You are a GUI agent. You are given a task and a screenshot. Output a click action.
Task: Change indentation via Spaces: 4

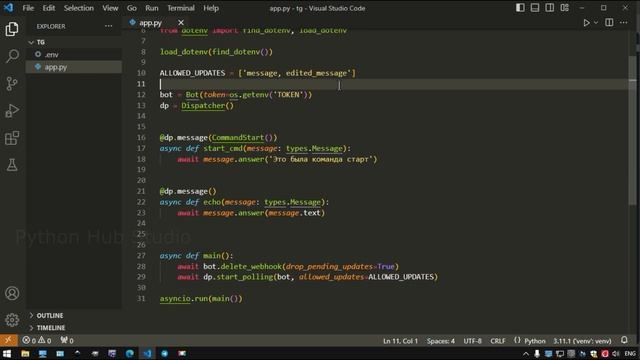pos(441,341)
